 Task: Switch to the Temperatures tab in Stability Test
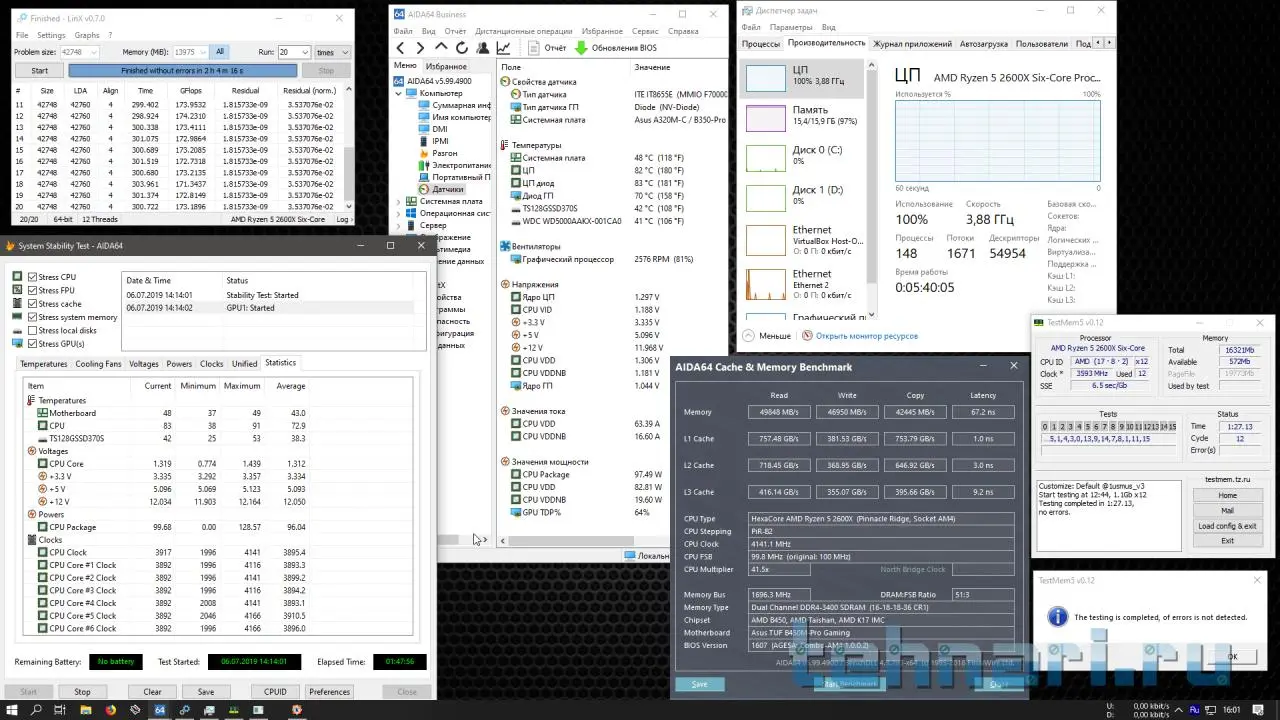point(44,364)
